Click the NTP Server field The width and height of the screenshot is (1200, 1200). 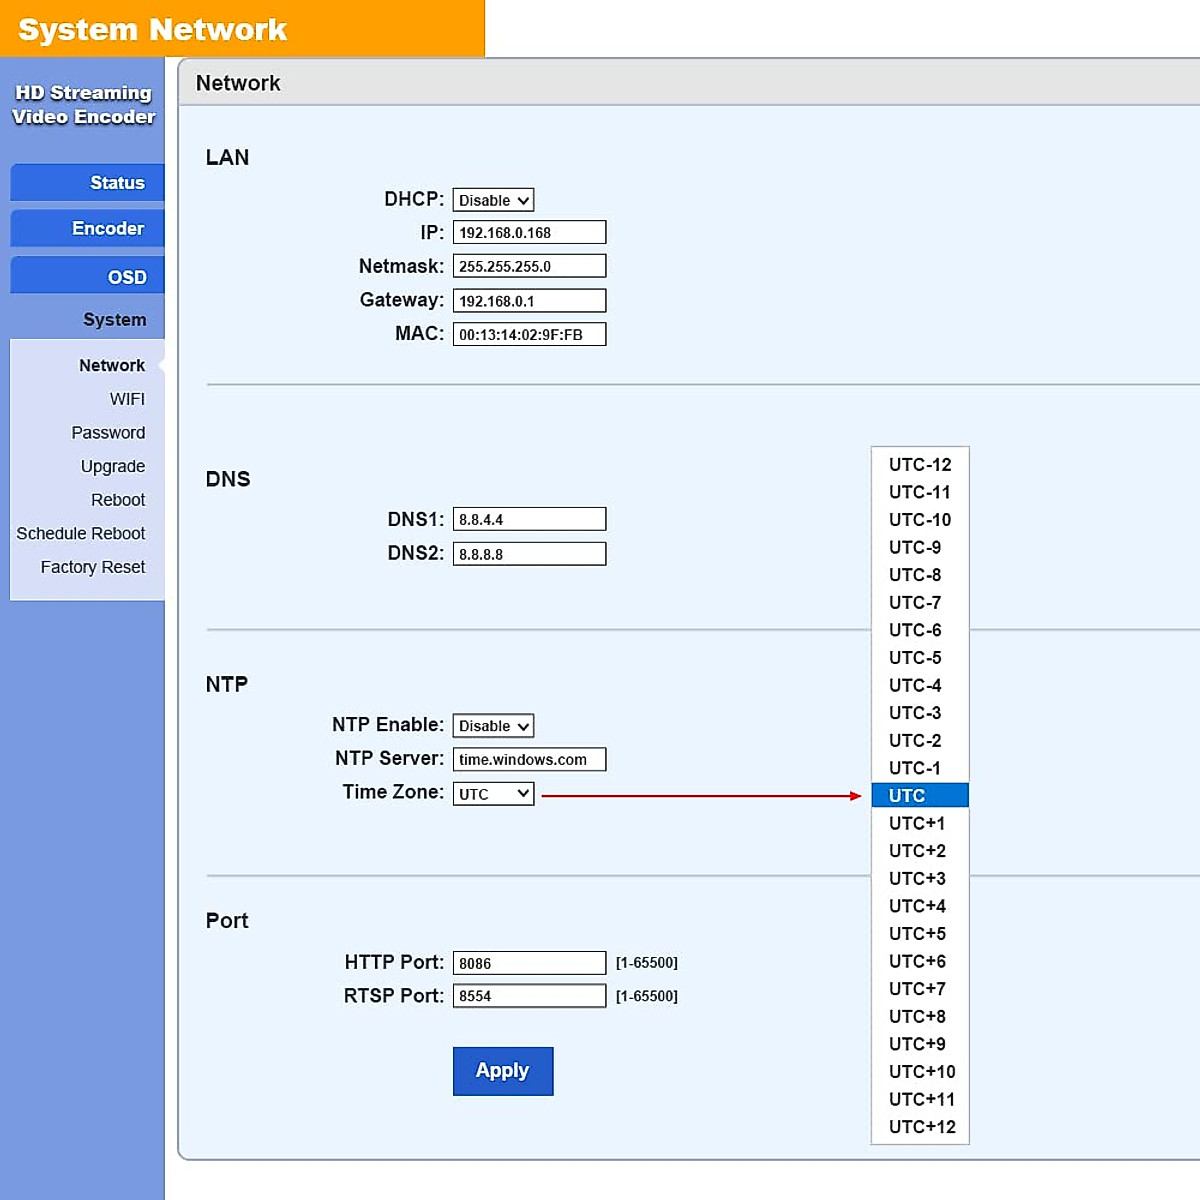pyautogui.click(x=529, y=760)
